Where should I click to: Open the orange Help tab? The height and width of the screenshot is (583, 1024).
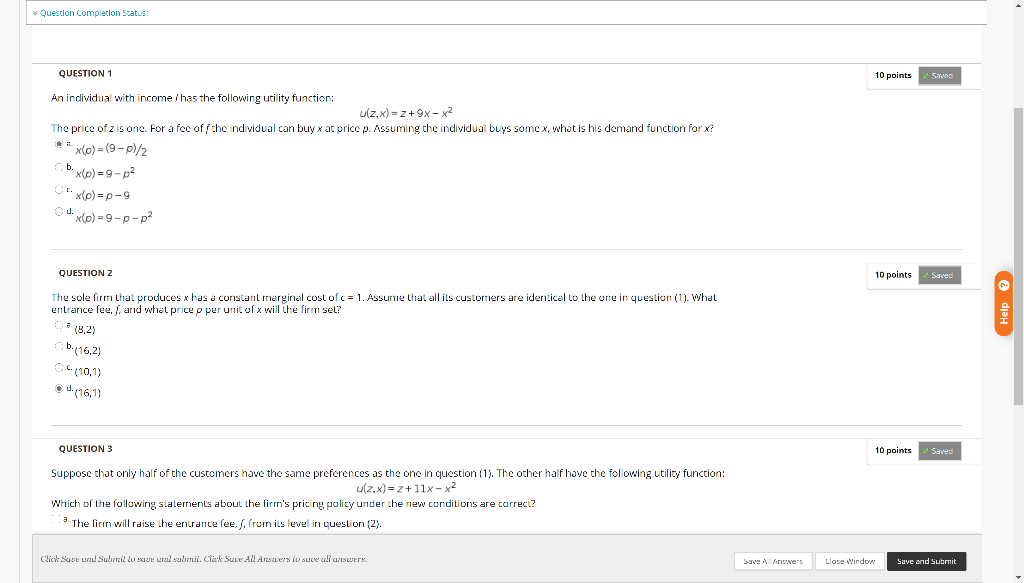(1004, 304)
